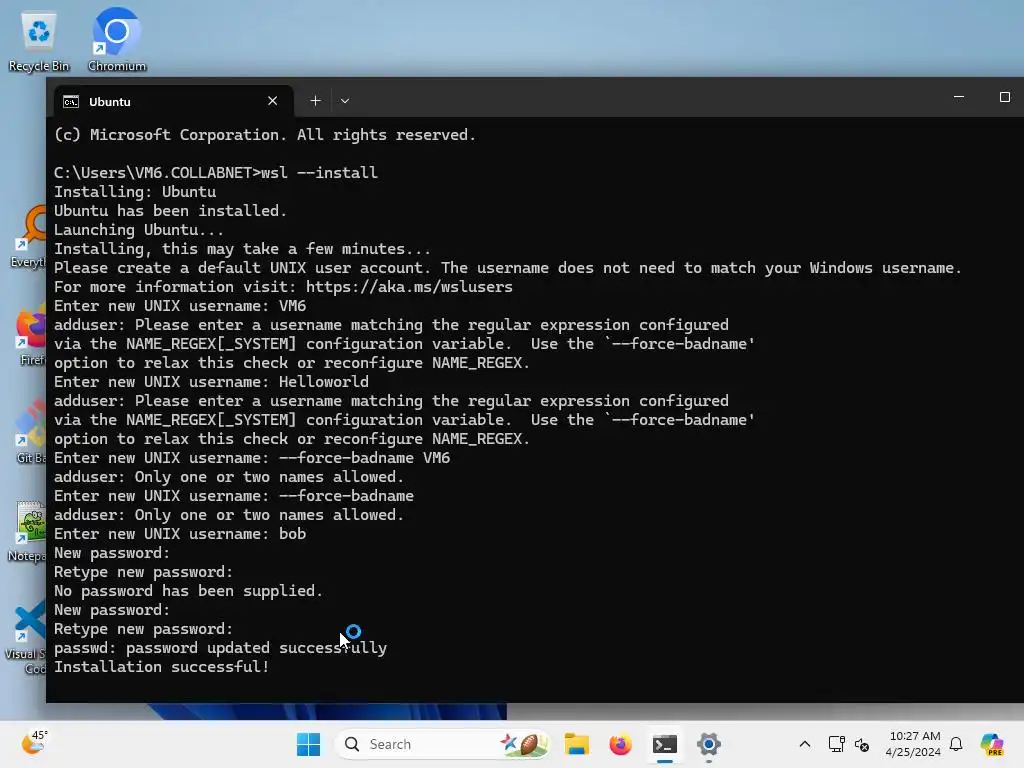
Task: Open the notifications bell icon
Action: pyautogui.click(x=956, y=744)
